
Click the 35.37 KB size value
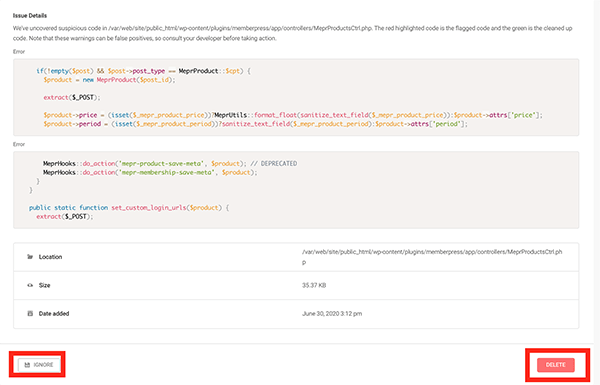click(x=314, y=285)
